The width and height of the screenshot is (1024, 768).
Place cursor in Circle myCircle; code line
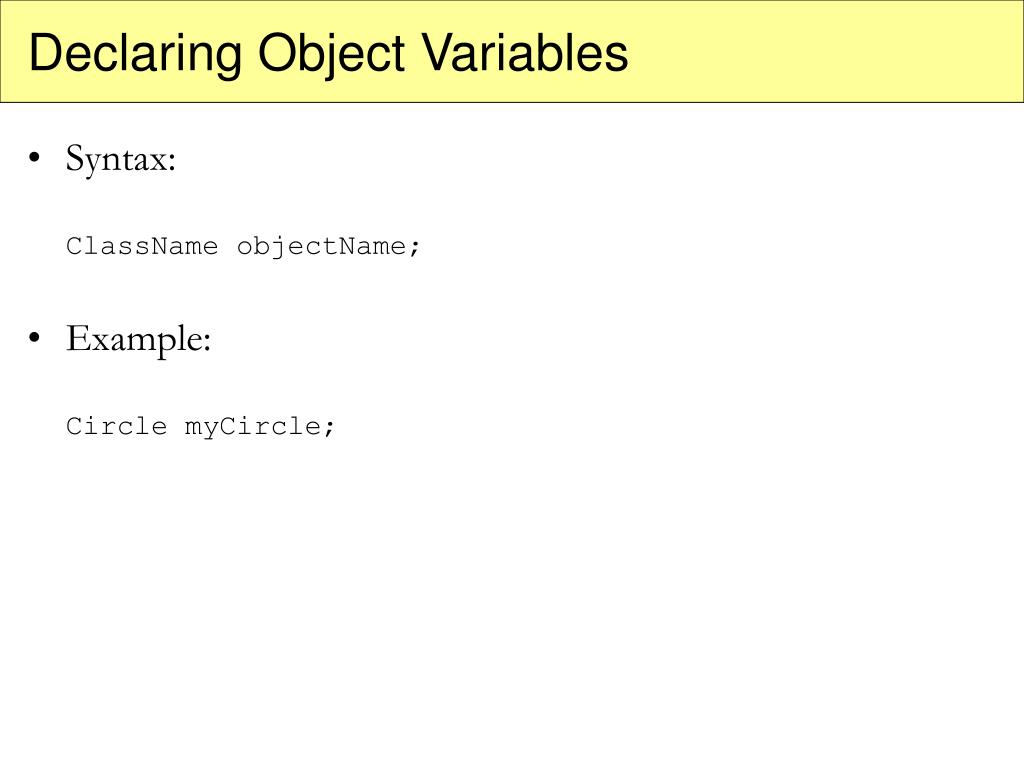point(200,428)
